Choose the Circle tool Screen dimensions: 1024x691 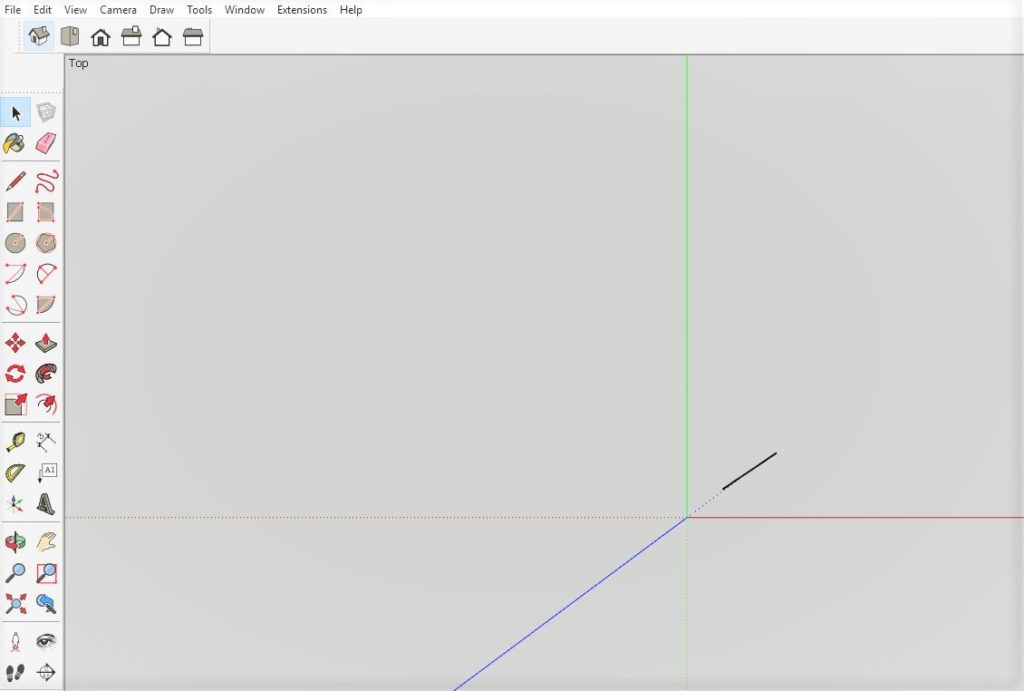click(15, 242)
